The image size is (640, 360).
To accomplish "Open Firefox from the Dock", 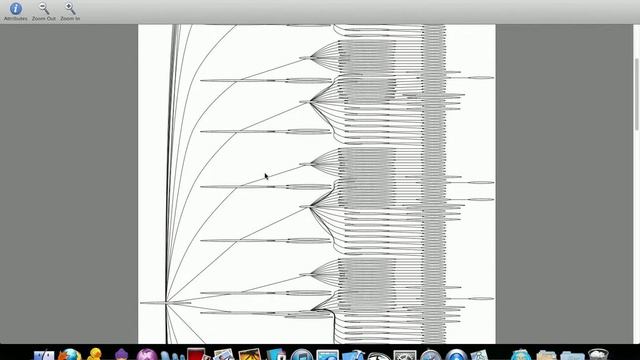I will tap(69, 354).
